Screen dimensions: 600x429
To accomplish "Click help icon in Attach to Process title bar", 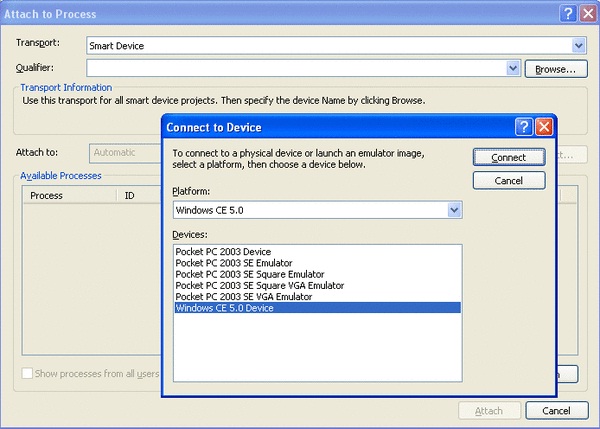I will coord(566,13).
